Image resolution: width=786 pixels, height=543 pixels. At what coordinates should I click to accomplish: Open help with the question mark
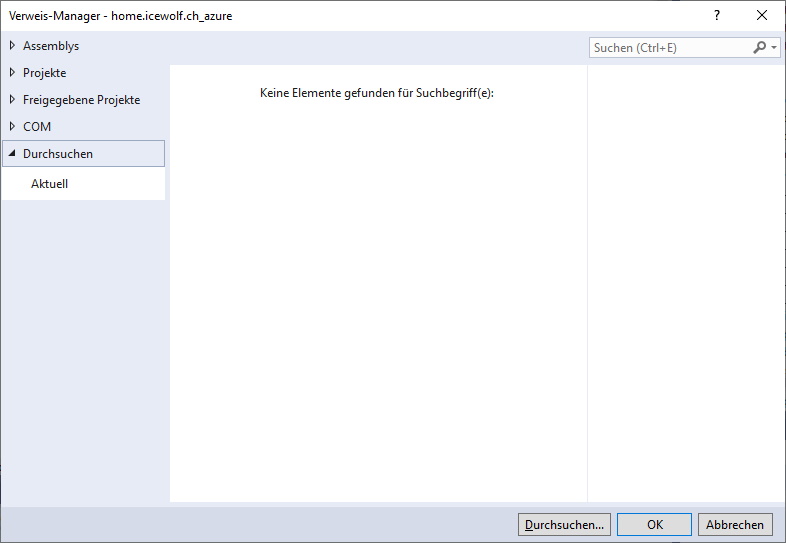coord(717,16)
